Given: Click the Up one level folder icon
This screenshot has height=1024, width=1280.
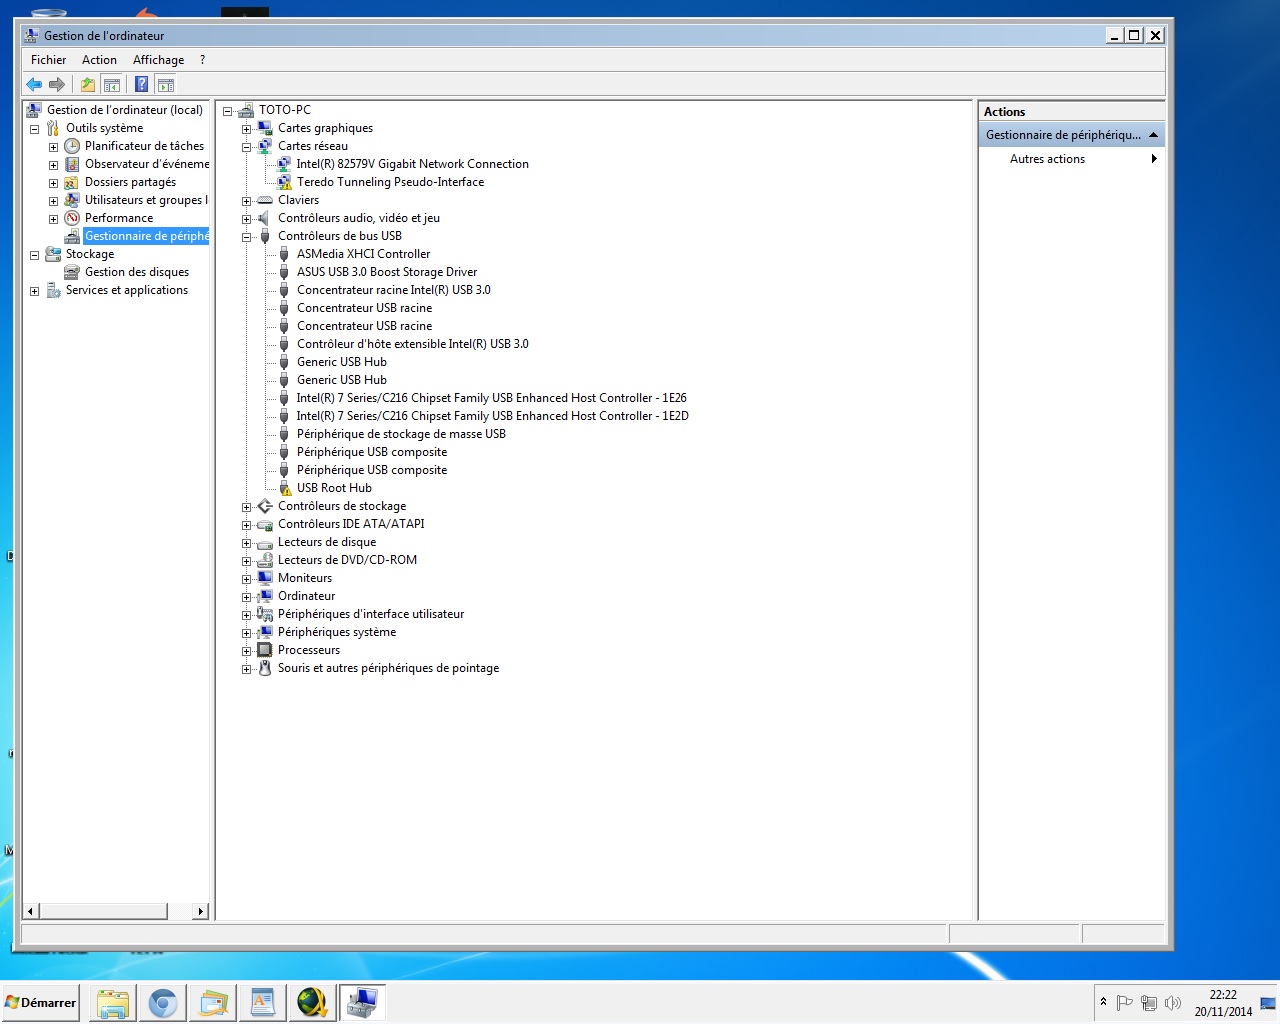Looking at the screenshot, I should point(88,85).
